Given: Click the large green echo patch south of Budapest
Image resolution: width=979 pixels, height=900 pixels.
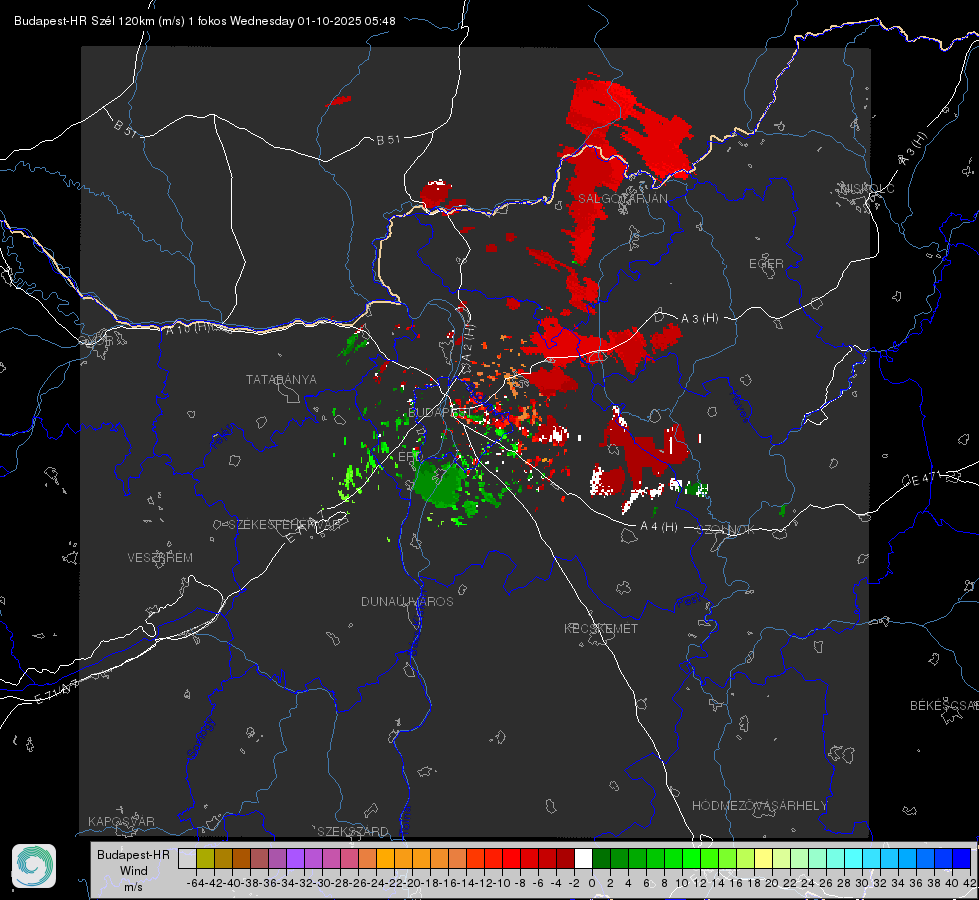Looking at the screenshot, I should tap(440, 482).
